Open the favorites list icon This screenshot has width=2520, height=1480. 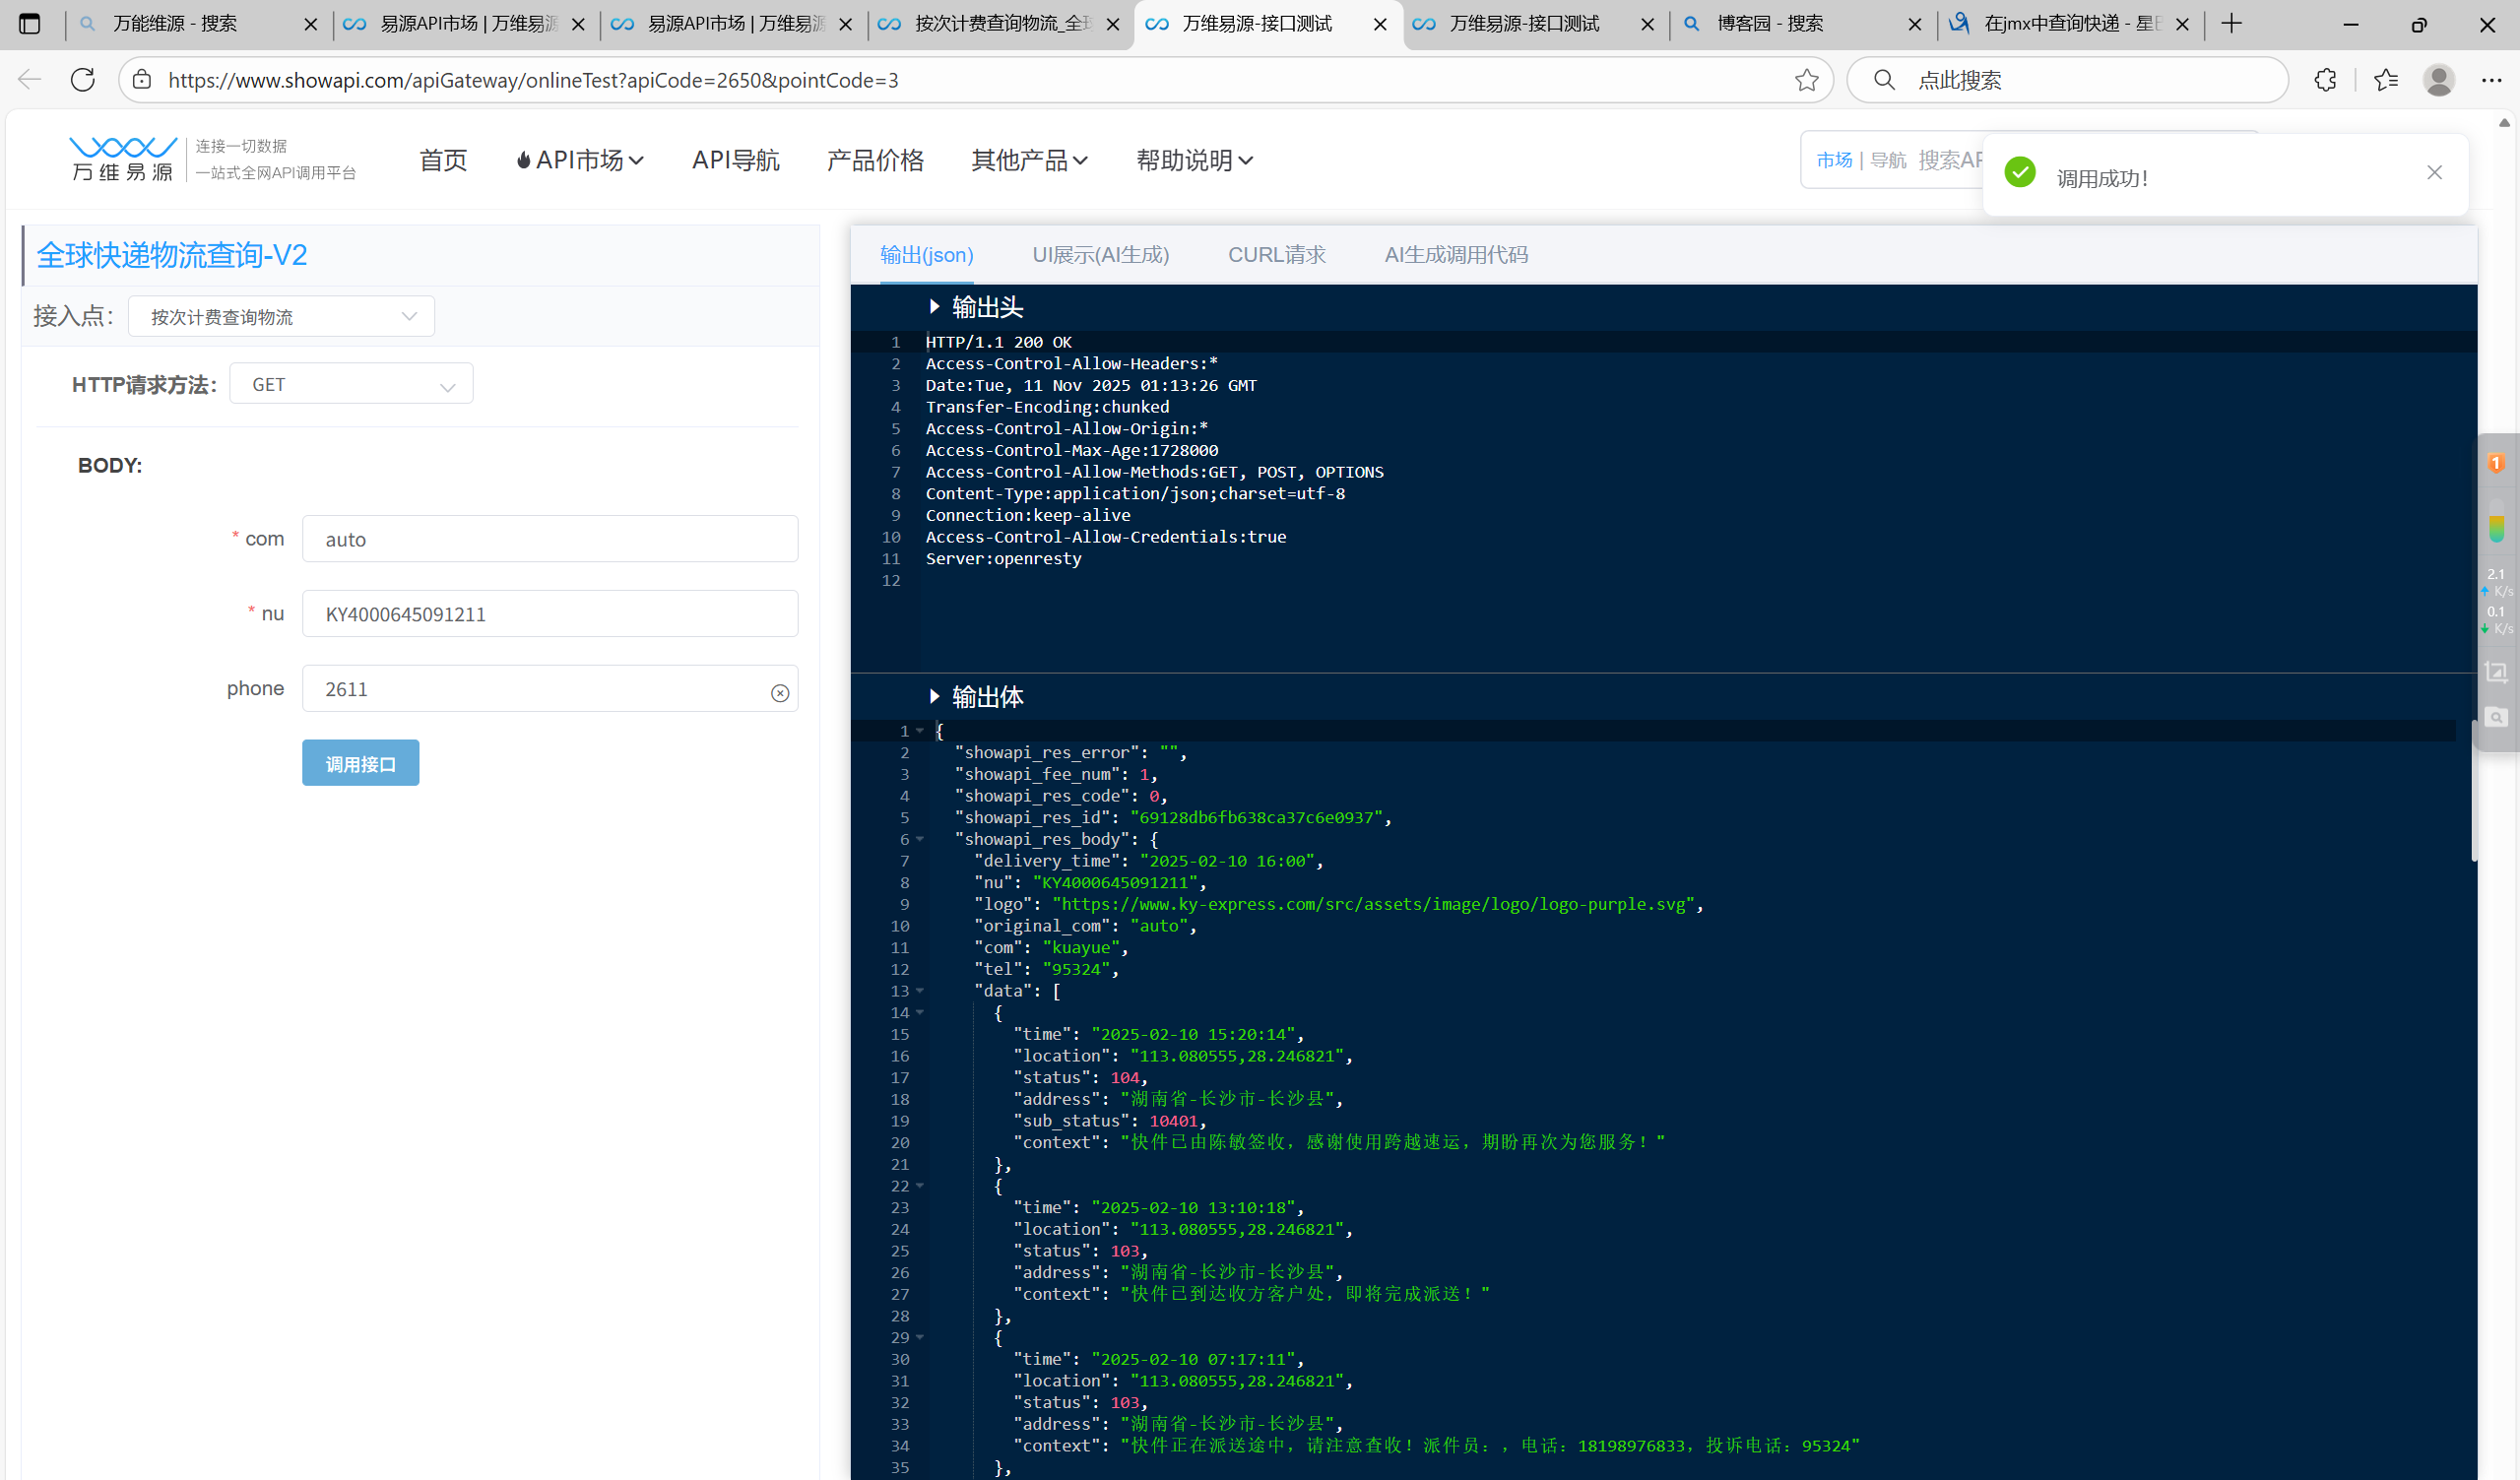tap(2386, 80)
